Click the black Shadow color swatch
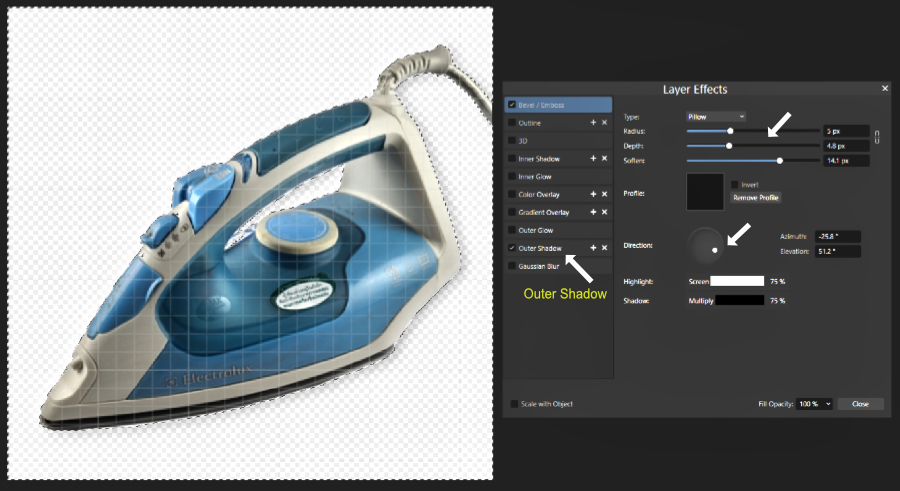 coord(739,300)
